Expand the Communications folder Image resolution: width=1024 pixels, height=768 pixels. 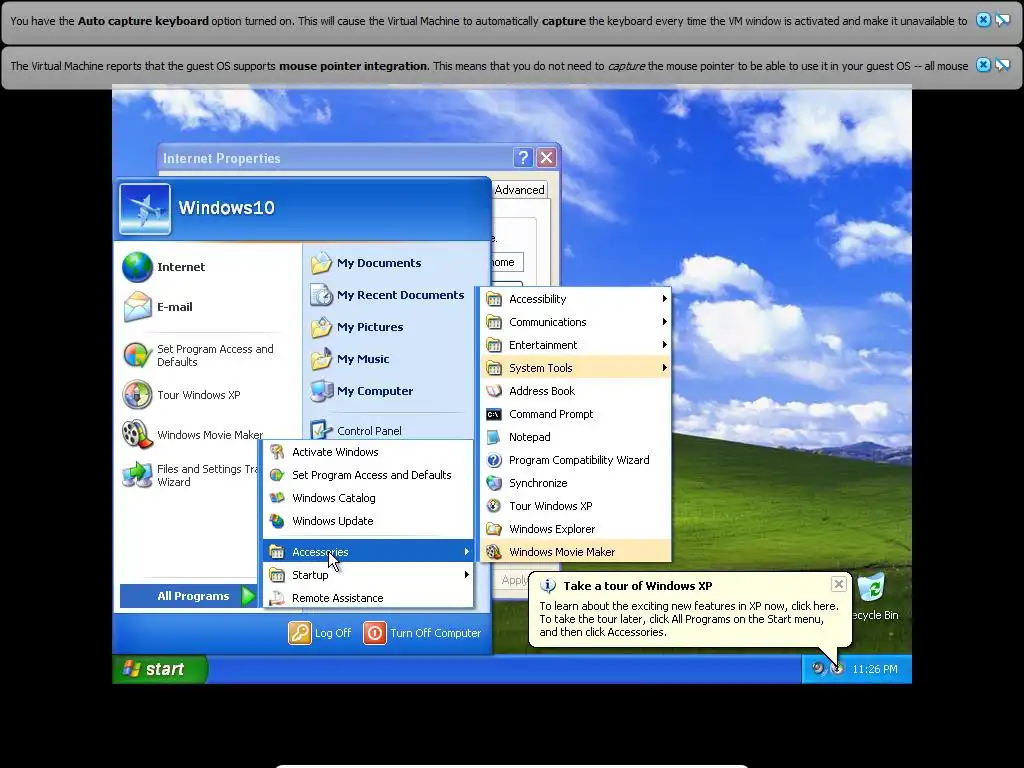point(576,322)
